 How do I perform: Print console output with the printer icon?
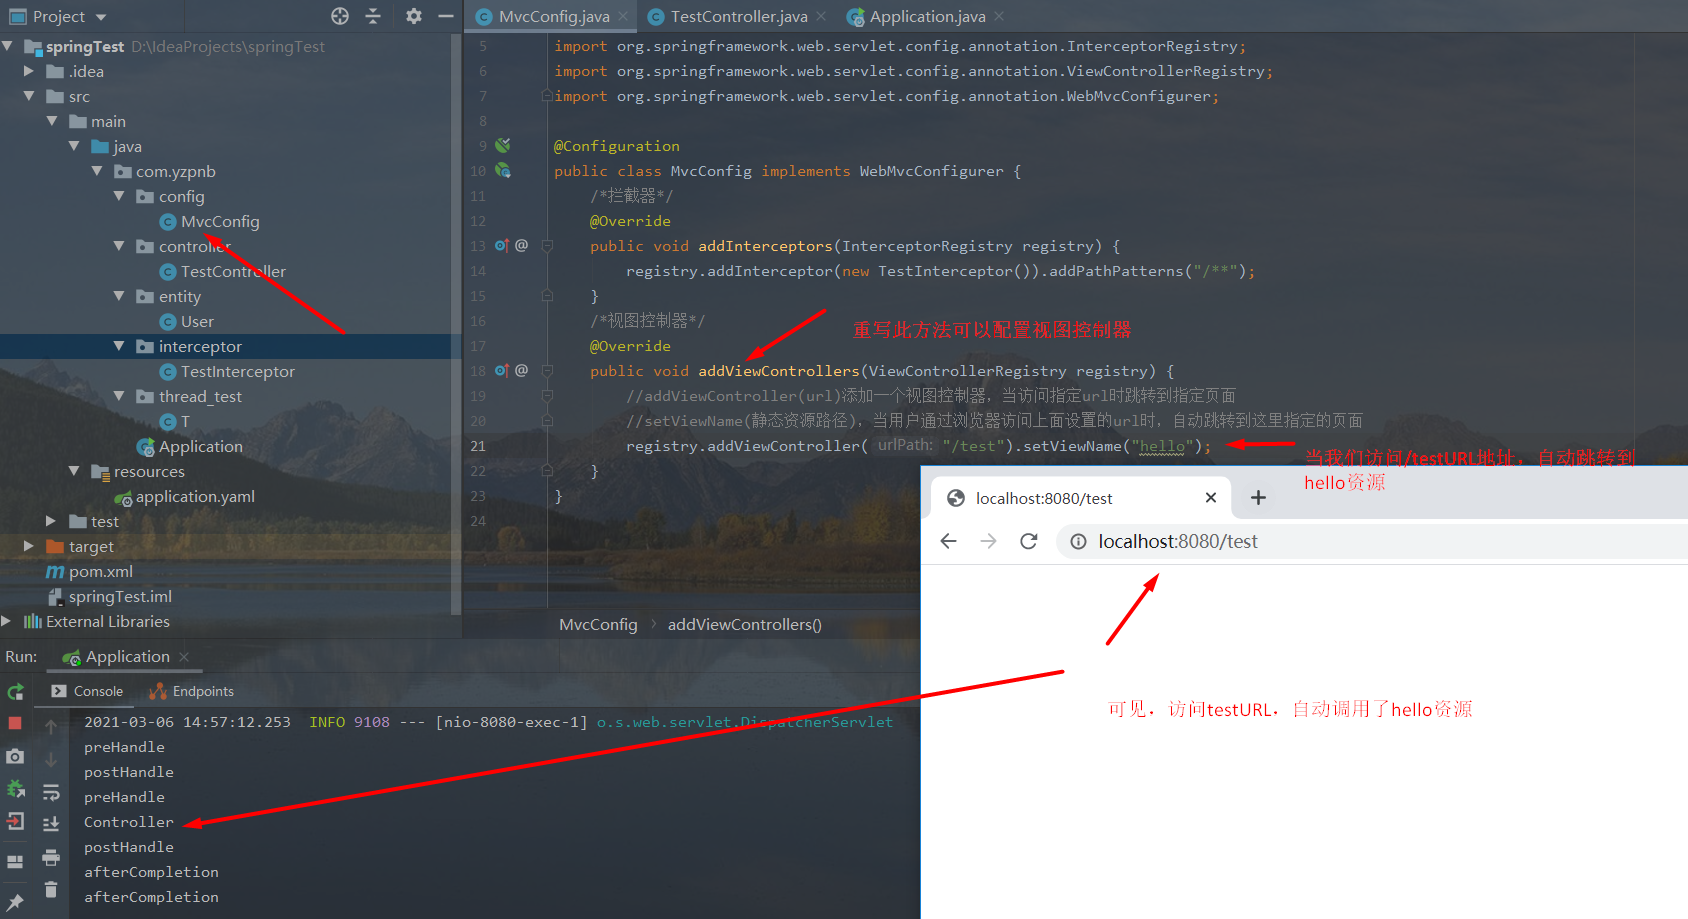51,858
